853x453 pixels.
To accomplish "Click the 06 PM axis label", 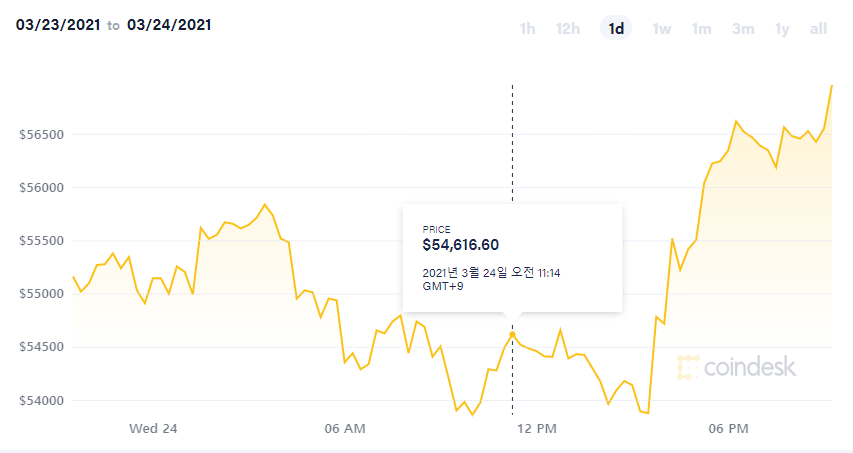I will [728, 429].
